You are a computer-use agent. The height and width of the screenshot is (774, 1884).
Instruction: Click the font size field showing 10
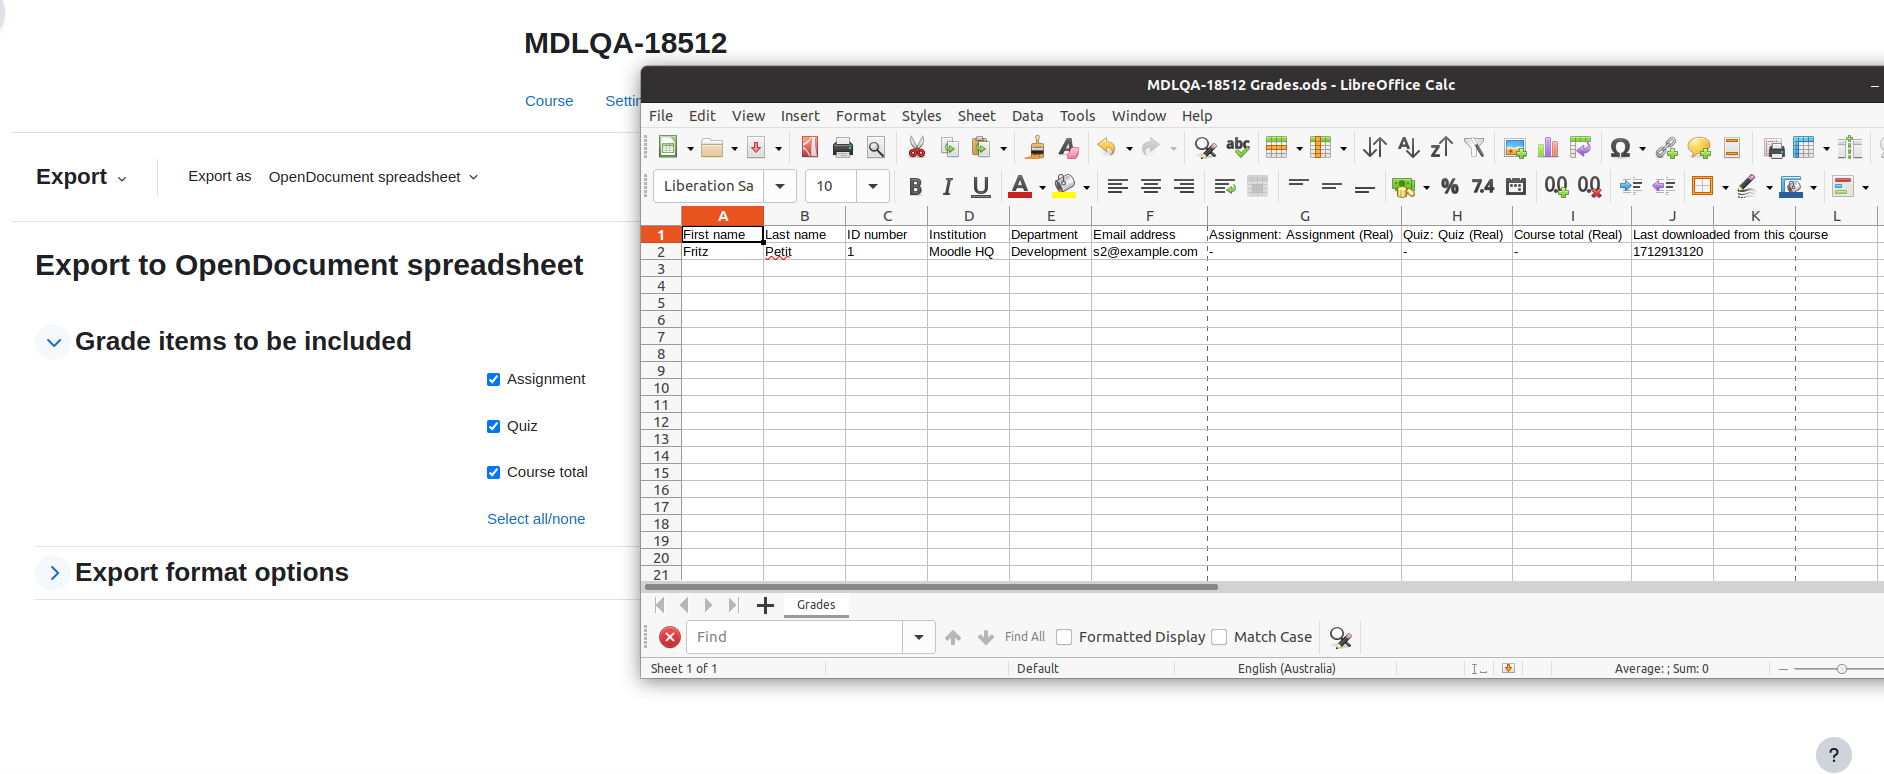832,186
